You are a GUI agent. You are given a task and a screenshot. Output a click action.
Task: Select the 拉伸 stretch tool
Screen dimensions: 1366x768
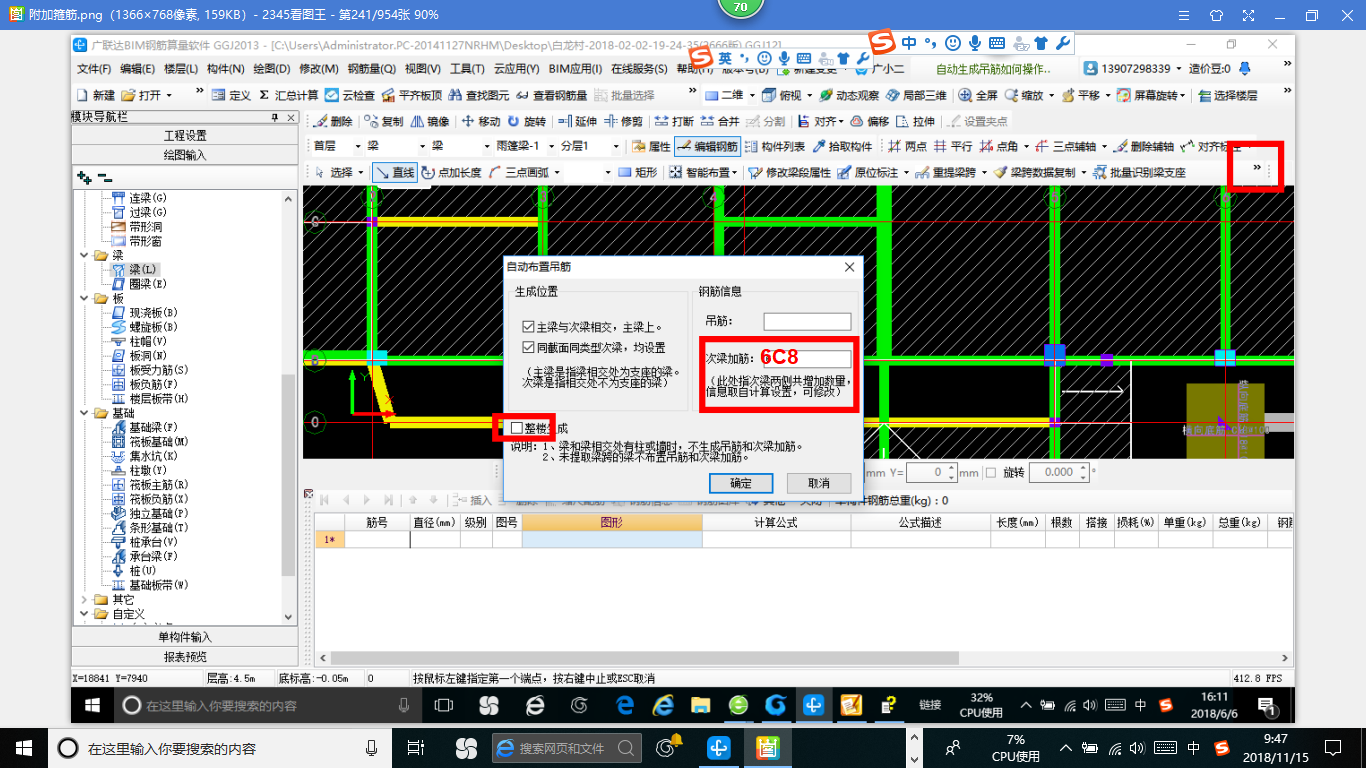(916, 121)
